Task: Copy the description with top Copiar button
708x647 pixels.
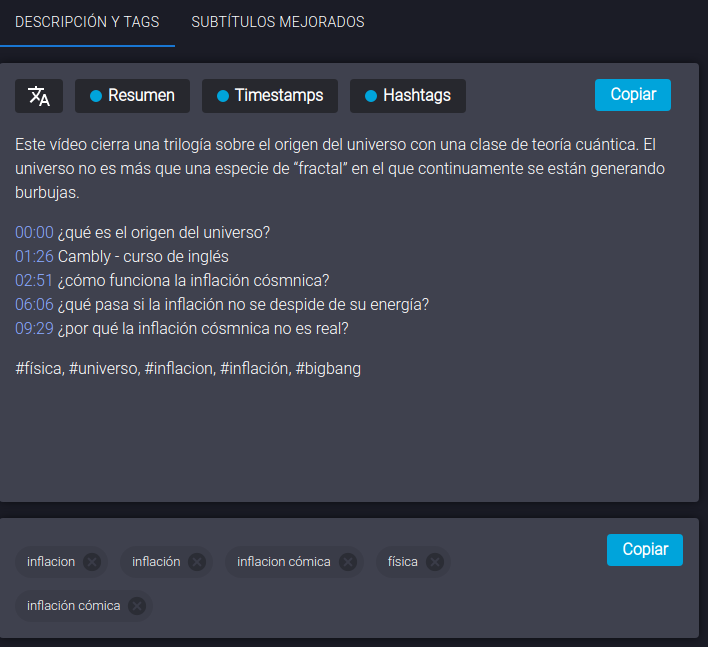Action: [x=633, y=95]
